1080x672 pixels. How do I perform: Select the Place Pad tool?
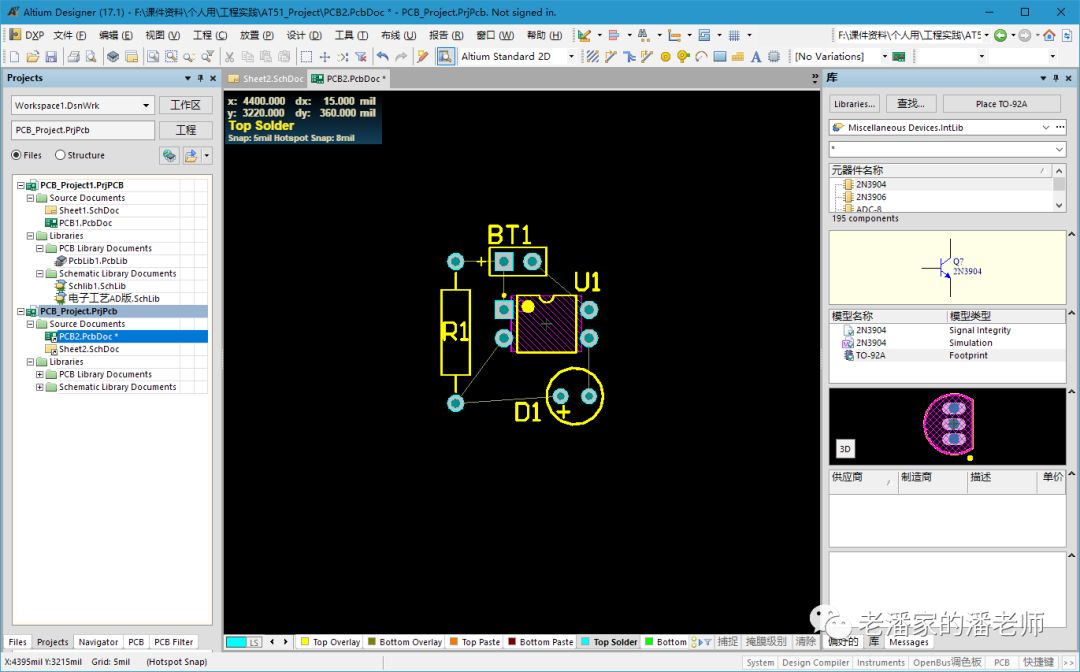click(x=666, y=57)
